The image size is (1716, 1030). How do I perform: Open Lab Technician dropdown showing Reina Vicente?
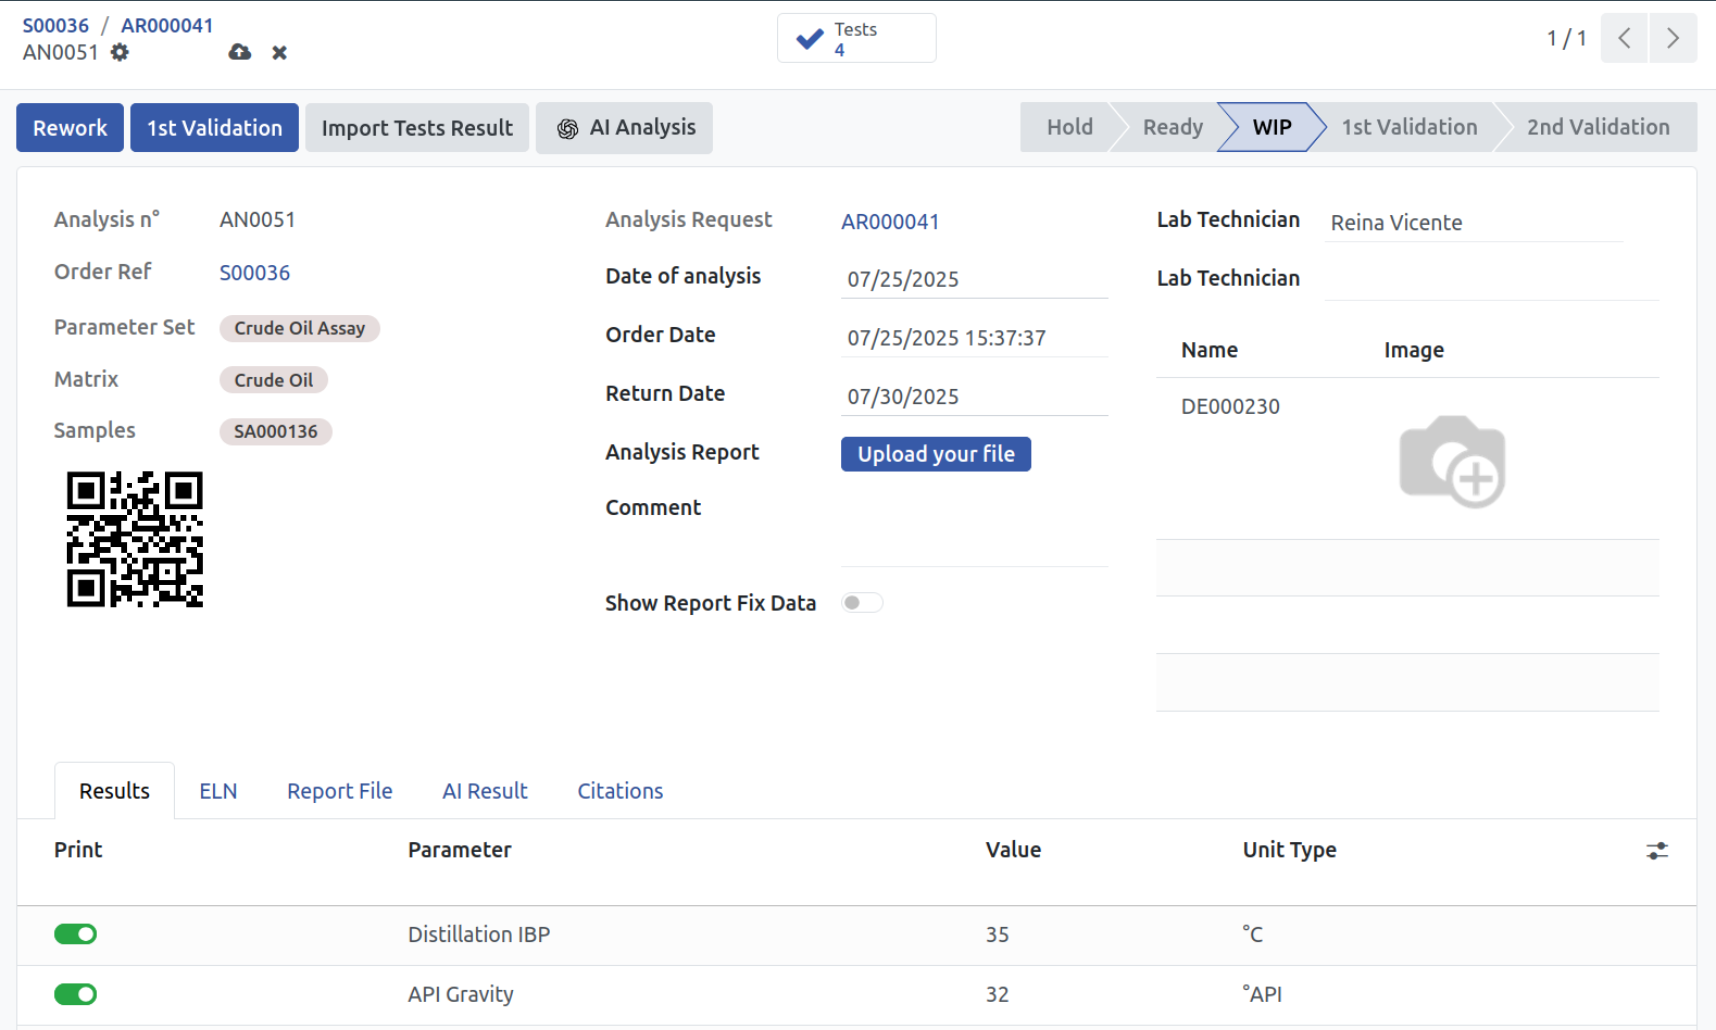click(1474, 222)
